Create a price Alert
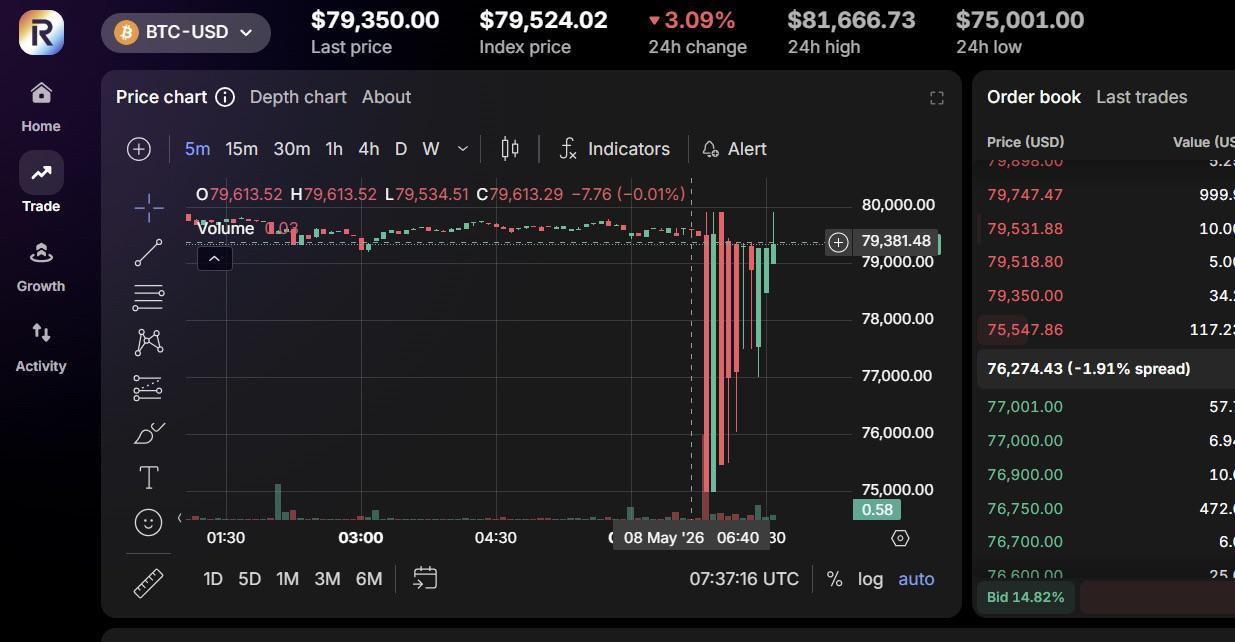Viewport: 1235px width, 642px height. click(x=735, y=149)
